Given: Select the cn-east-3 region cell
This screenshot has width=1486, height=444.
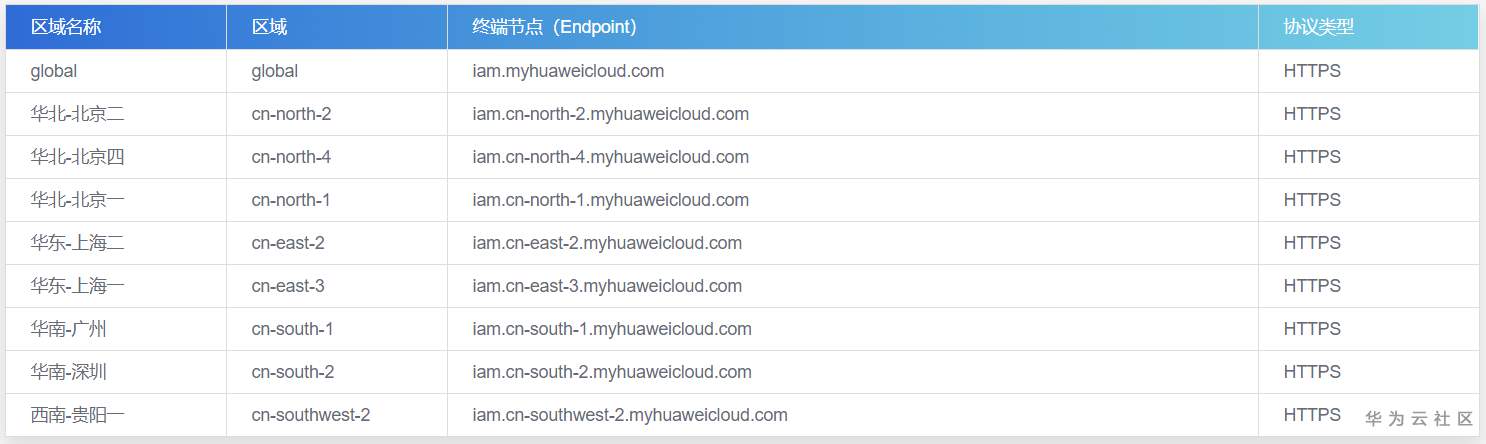Looking at the screenshot, I should [x=288, y=286].
